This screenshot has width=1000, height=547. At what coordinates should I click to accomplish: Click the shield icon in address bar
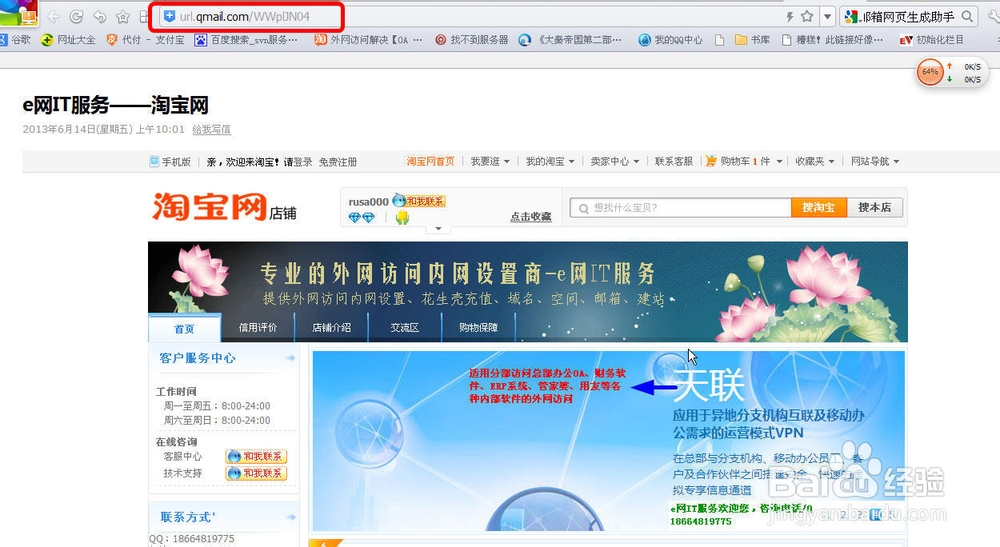pos(169,17)
